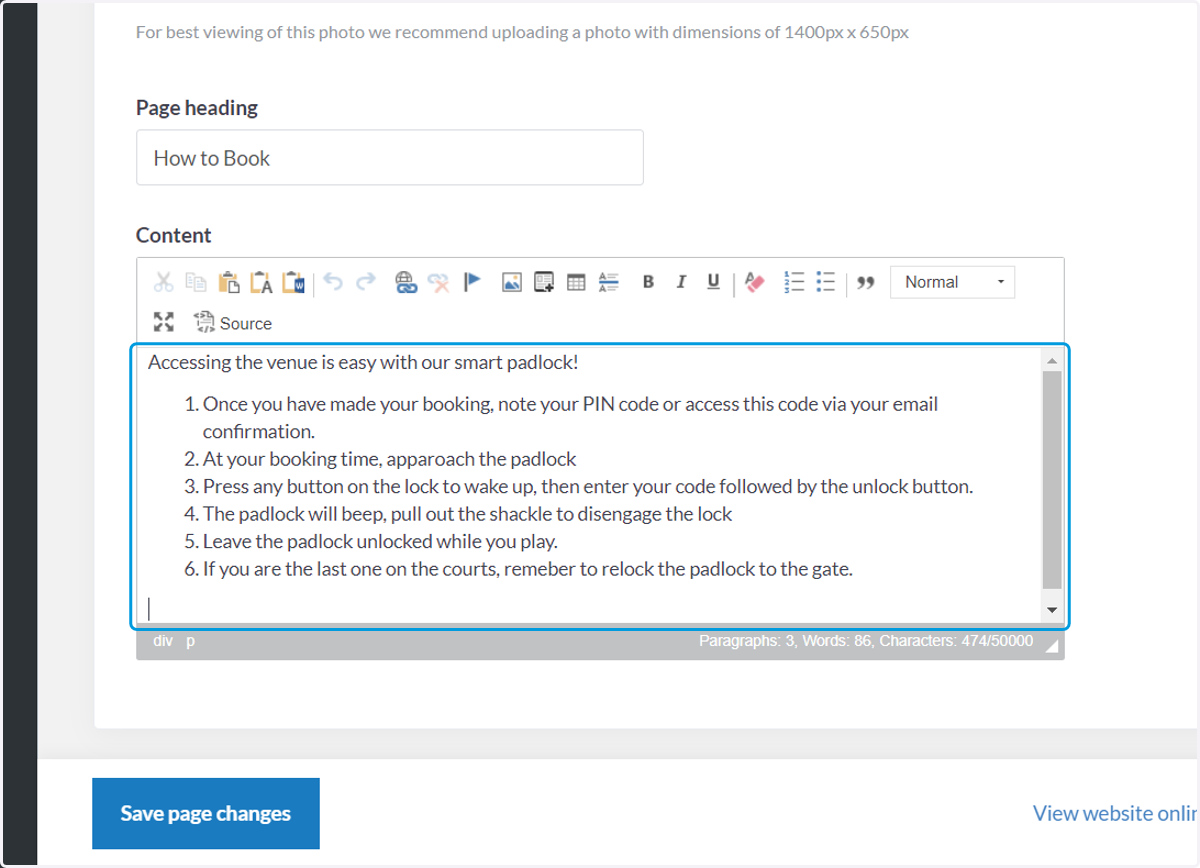Remove formatting with the eraser icon
This screenshot has height=868, width=1200.
[x=754, y=283]
